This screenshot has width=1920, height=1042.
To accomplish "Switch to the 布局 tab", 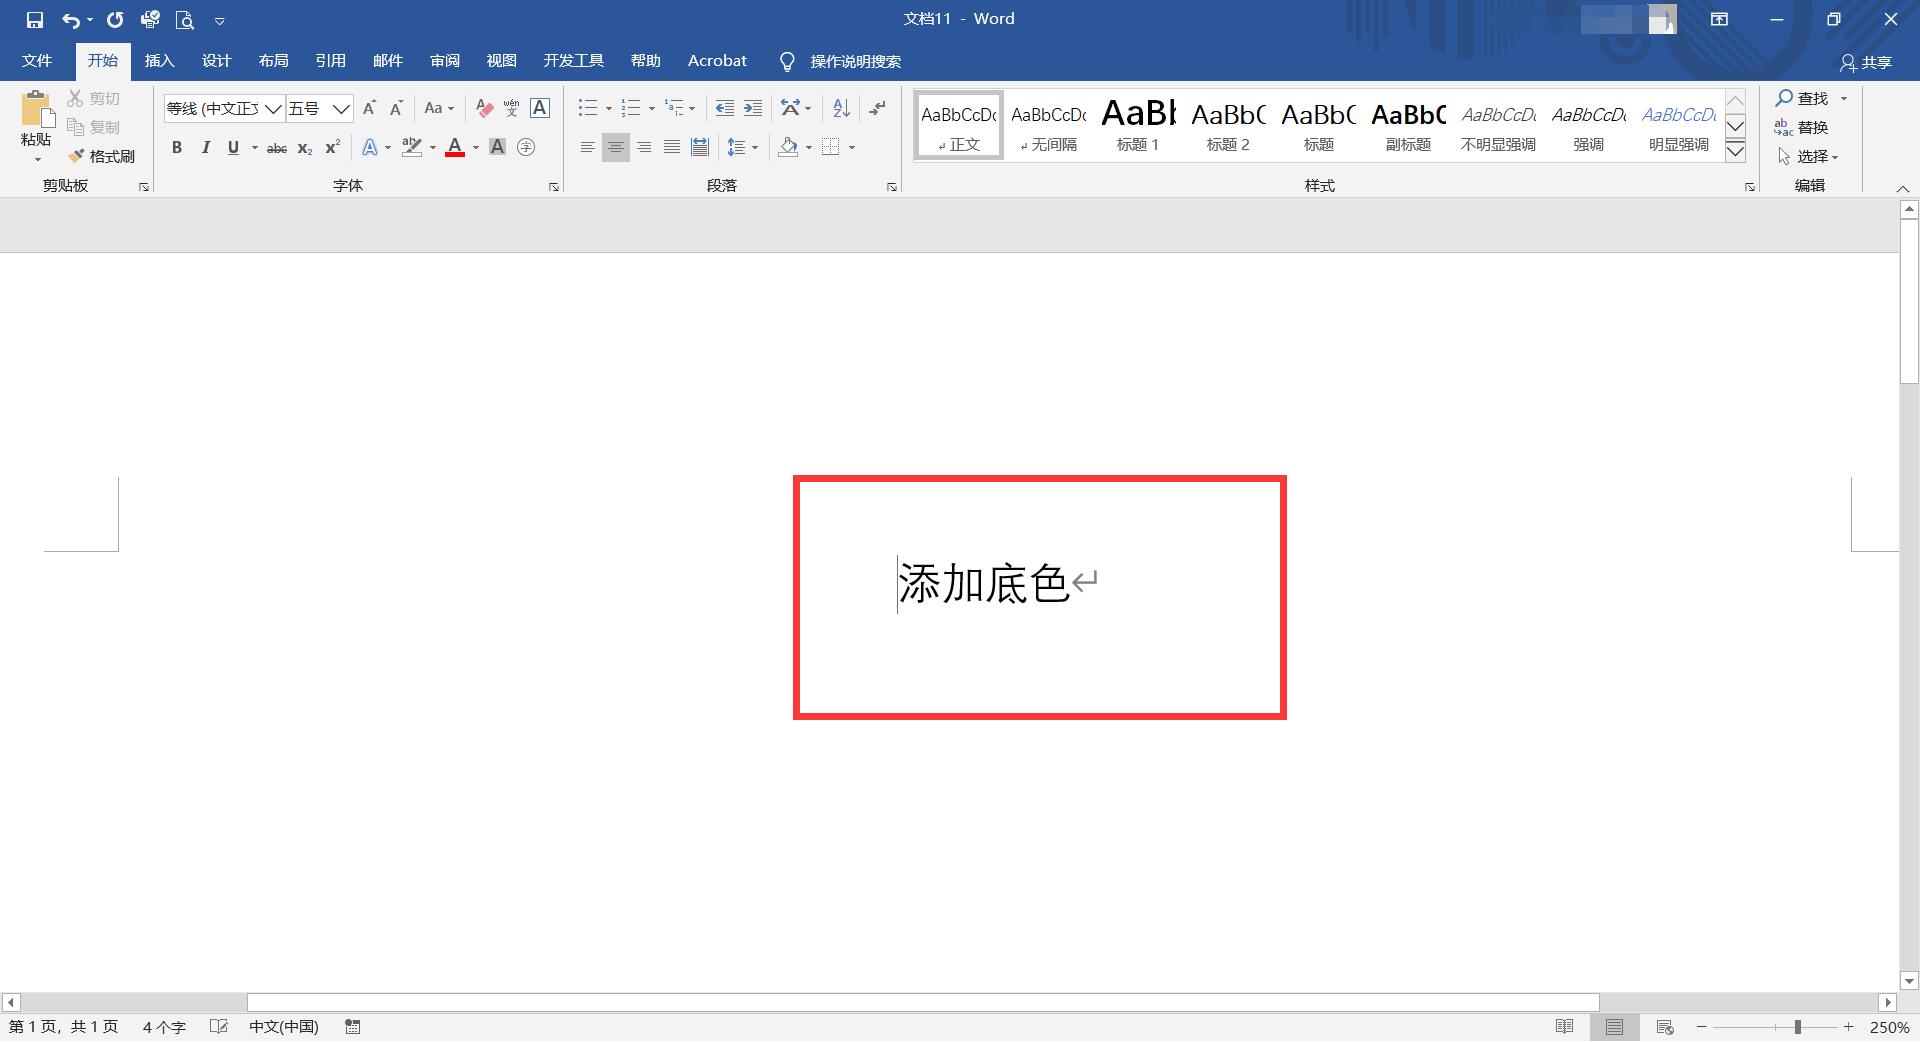I will (273, 61).
